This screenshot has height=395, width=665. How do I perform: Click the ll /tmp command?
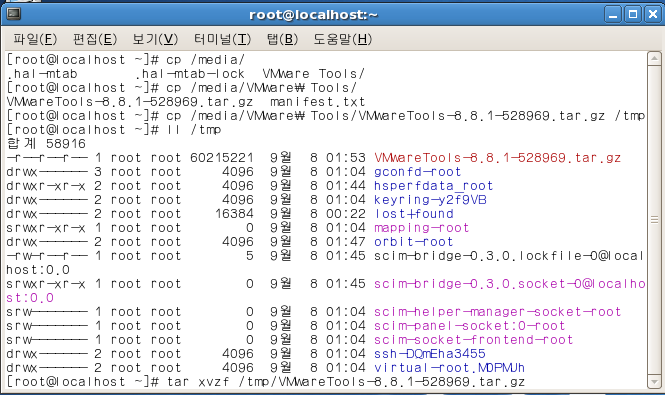193,130
